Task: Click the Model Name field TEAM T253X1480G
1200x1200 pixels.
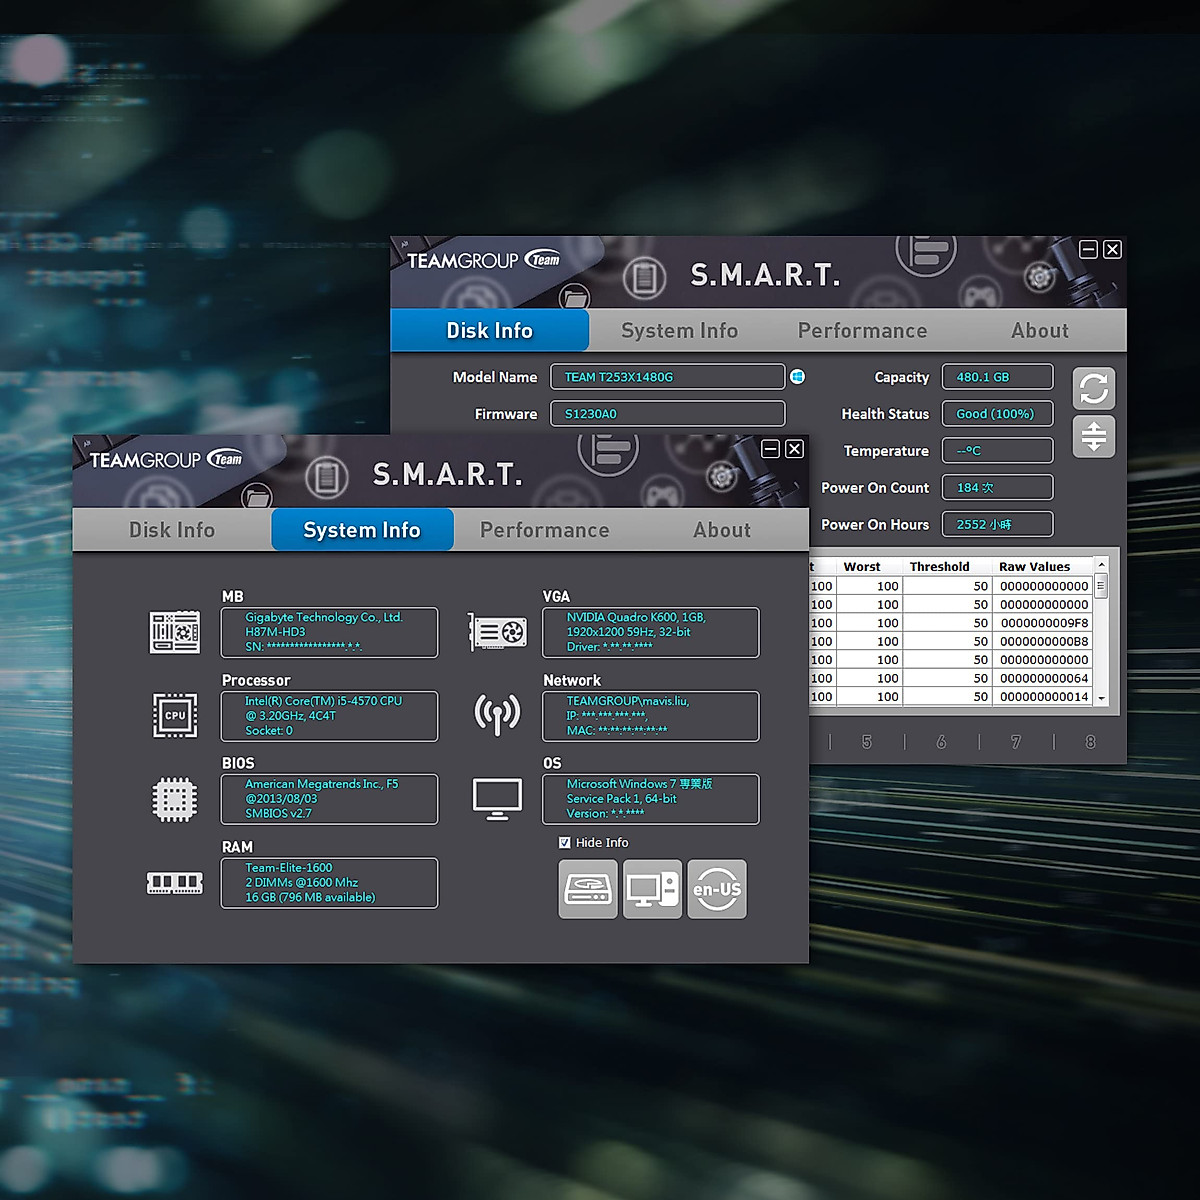Action: click(667, 377)
